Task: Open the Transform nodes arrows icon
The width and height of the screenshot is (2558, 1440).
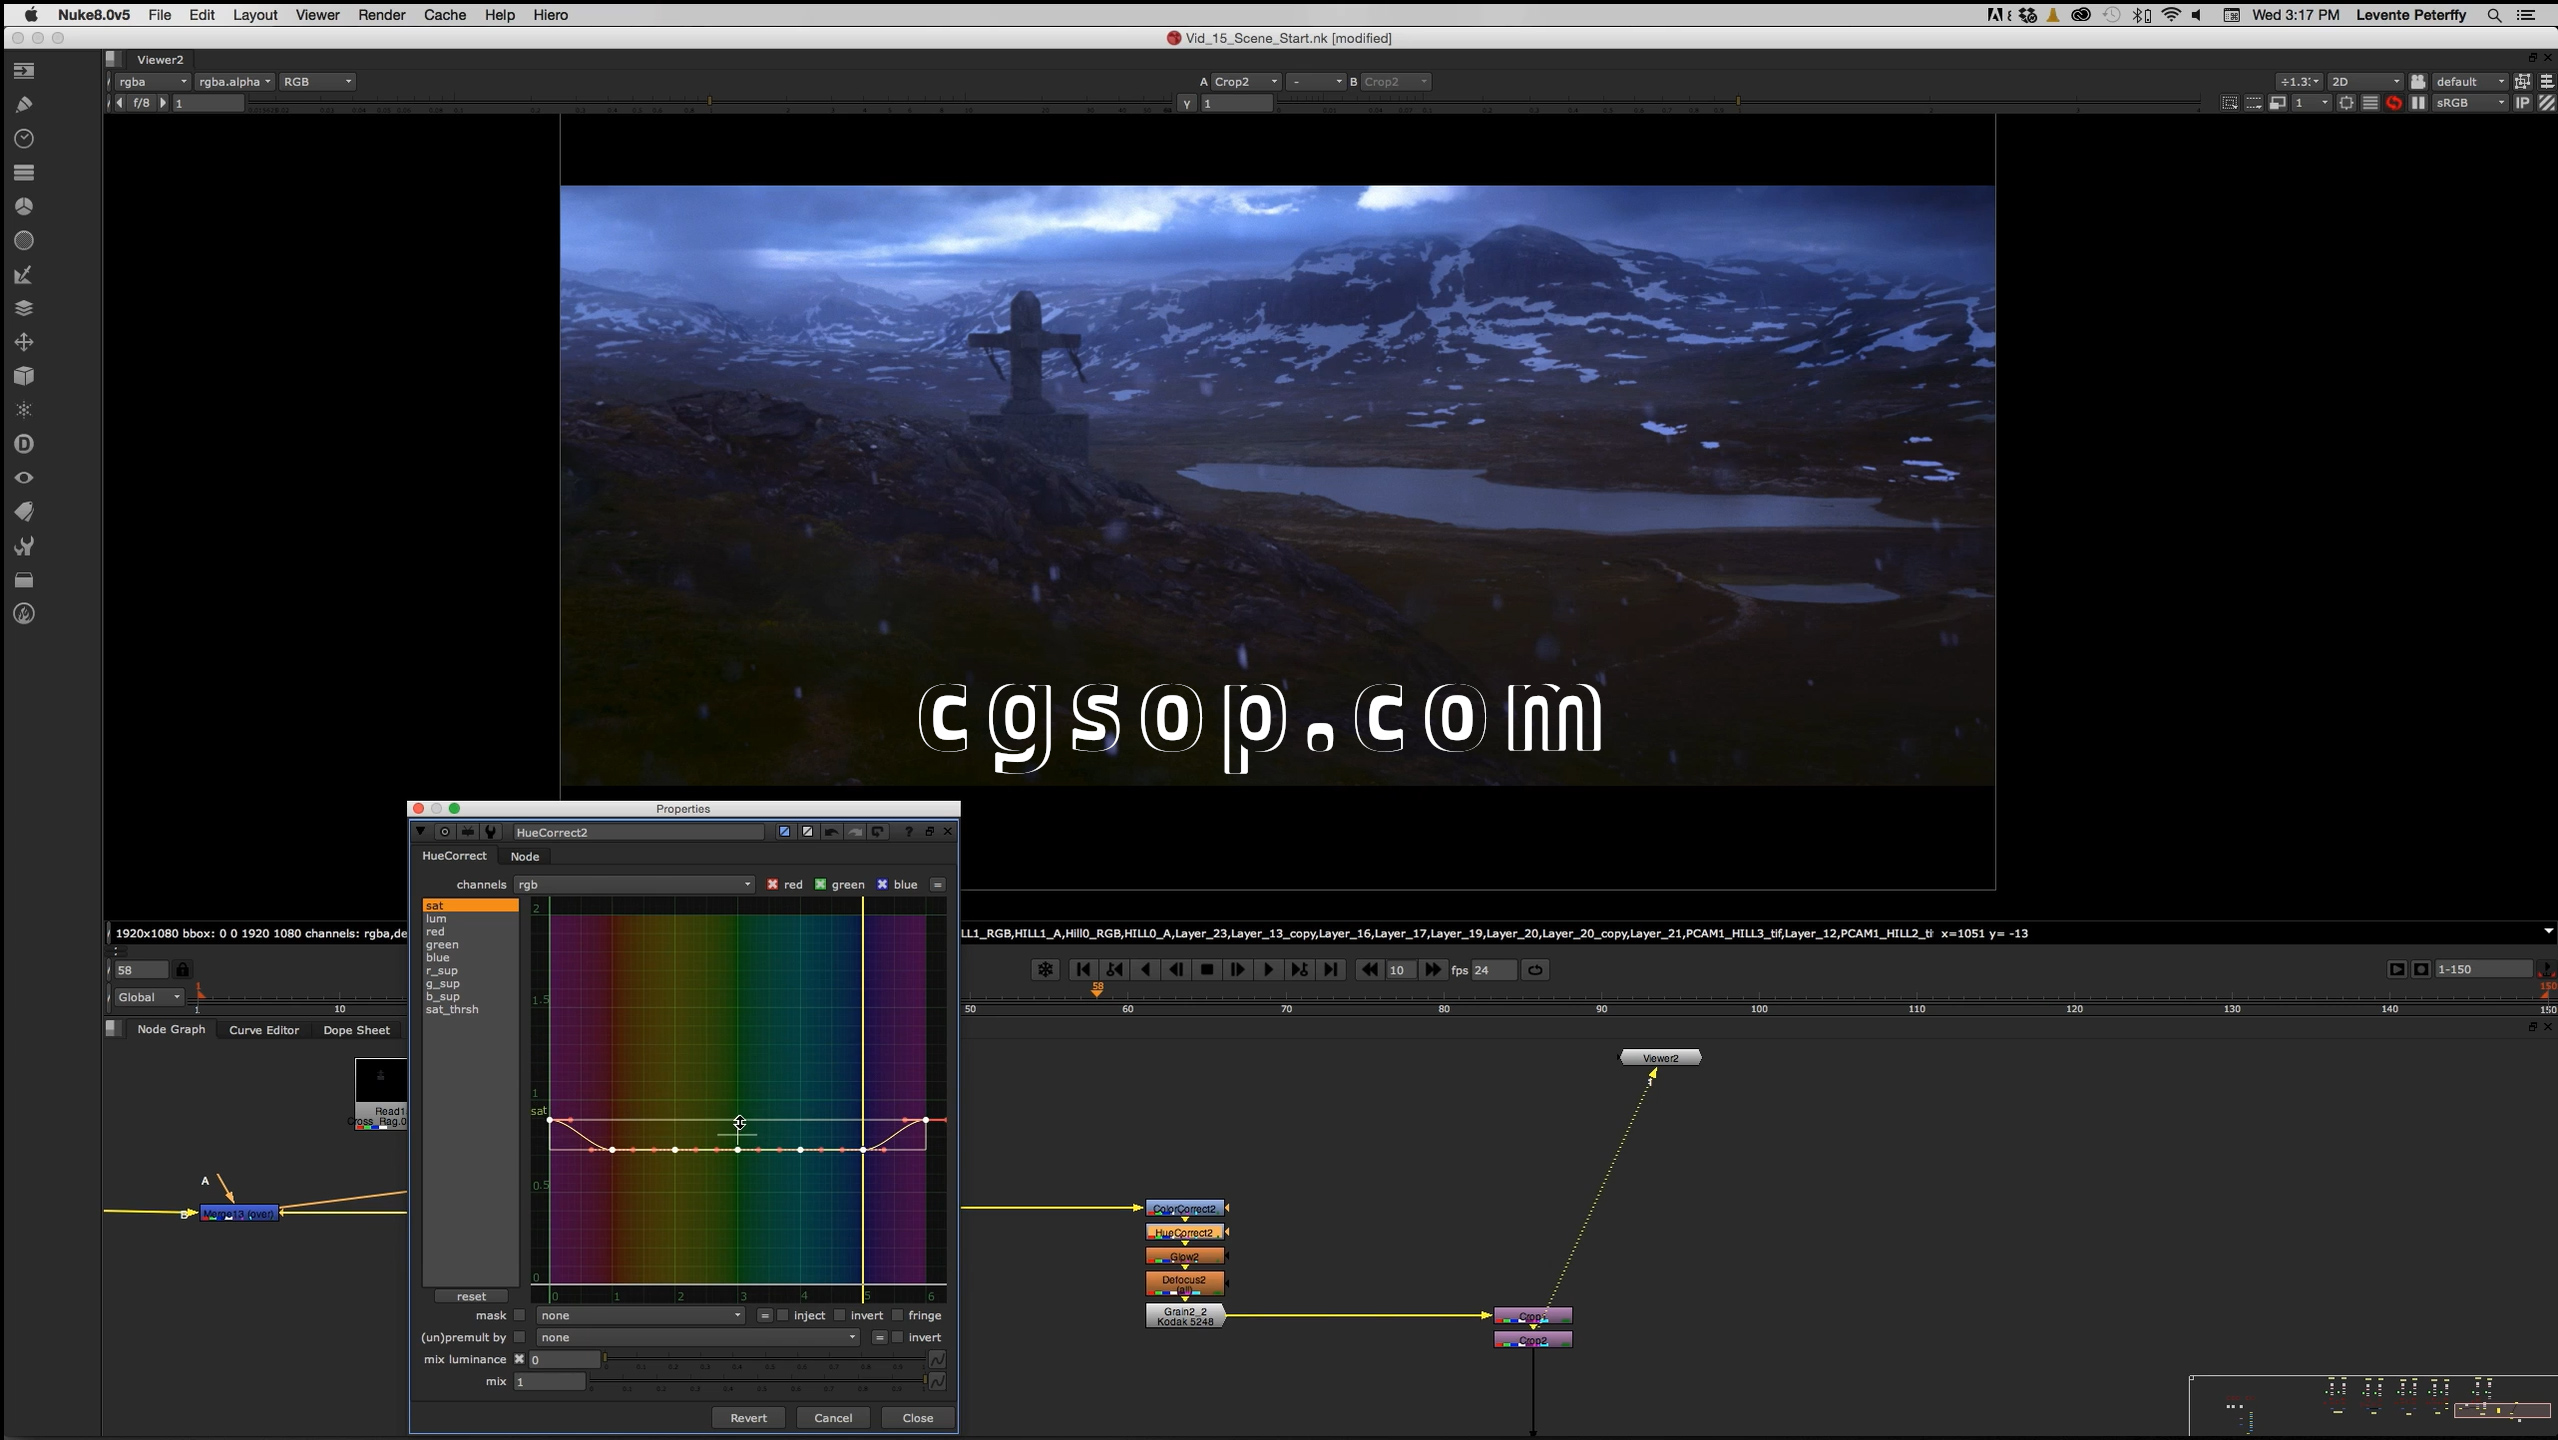Action: click(24, 342)
